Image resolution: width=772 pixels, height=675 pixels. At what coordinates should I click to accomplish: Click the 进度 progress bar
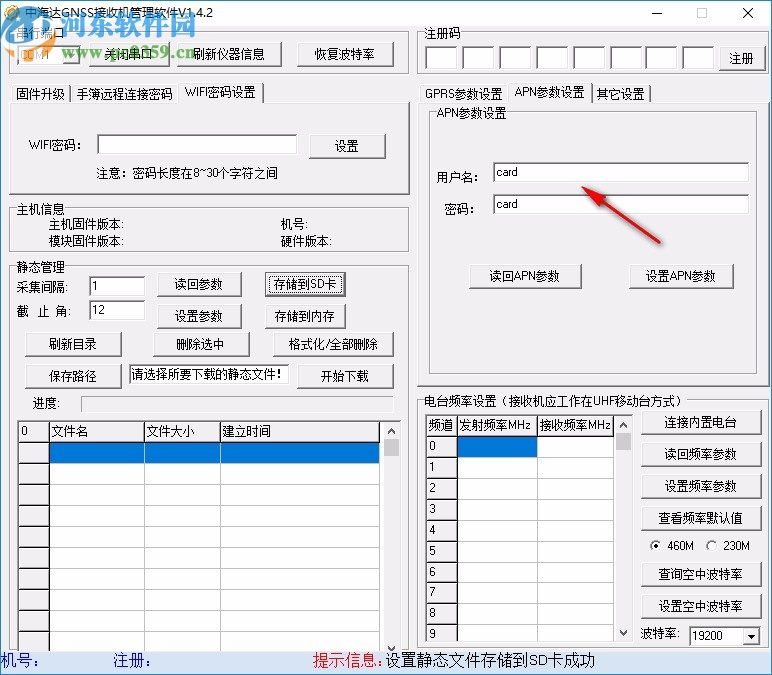(237, 404)
